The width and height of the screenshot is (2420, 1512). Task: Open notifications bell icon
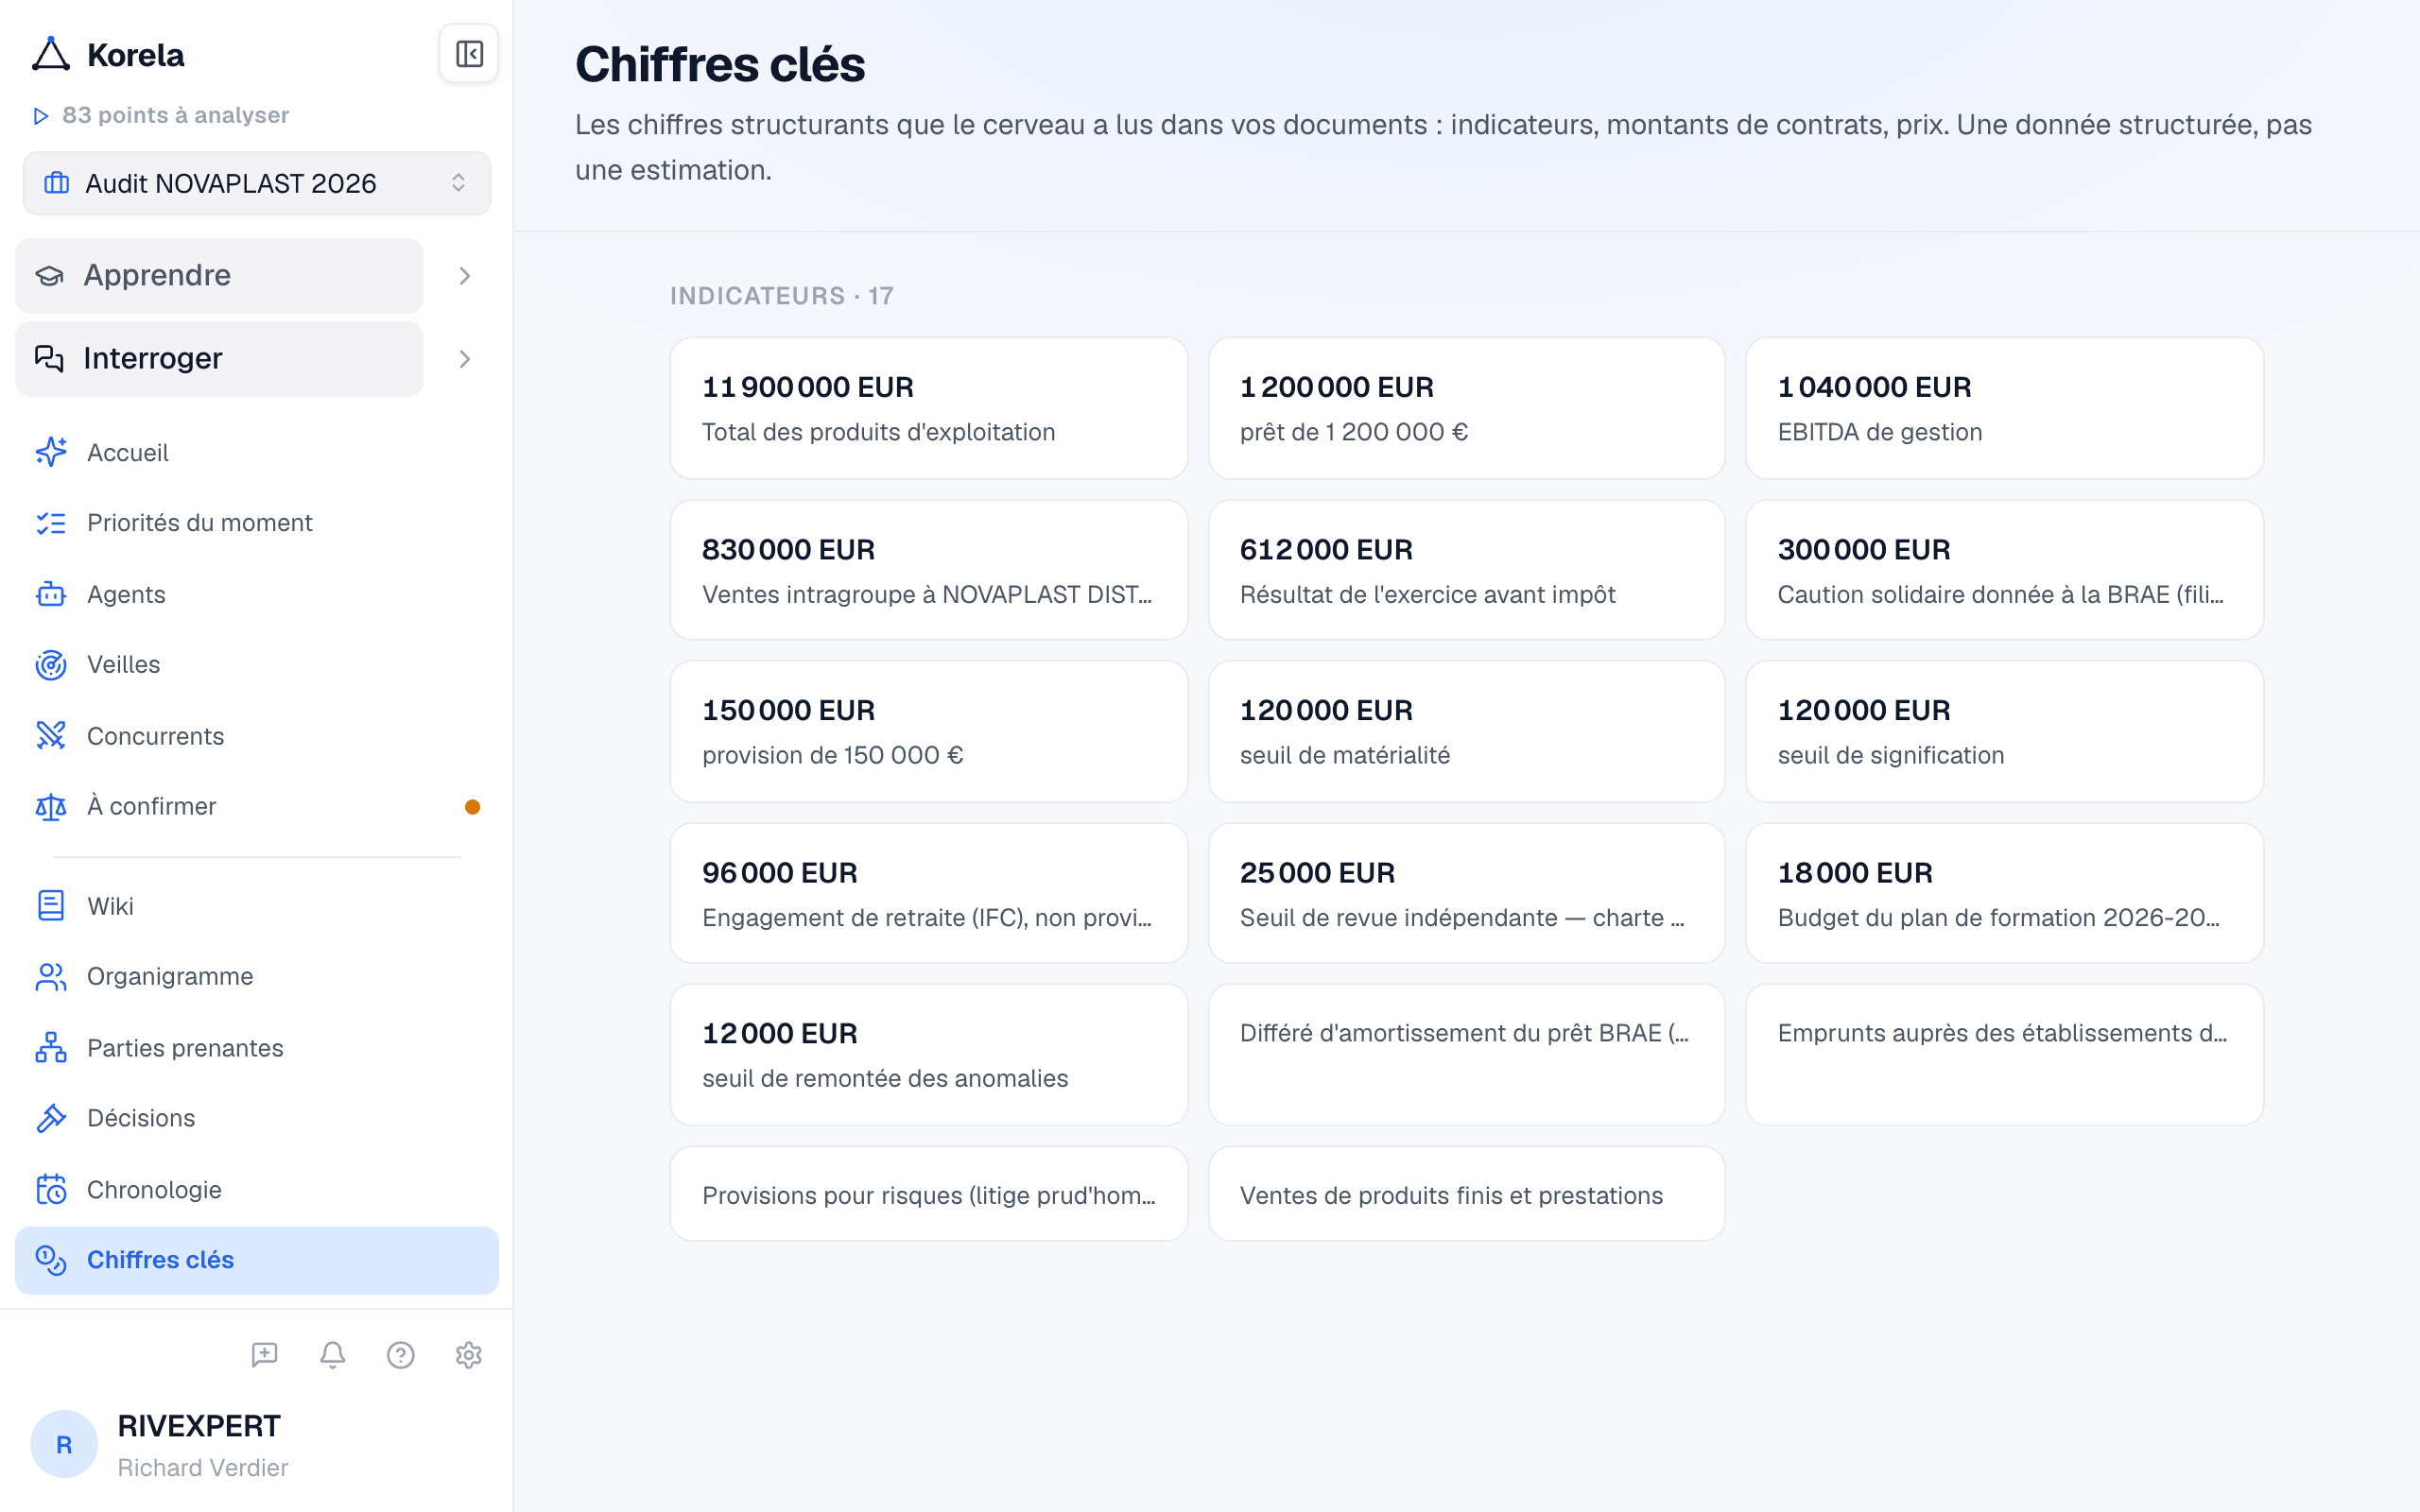click(x=332, y=1354)
